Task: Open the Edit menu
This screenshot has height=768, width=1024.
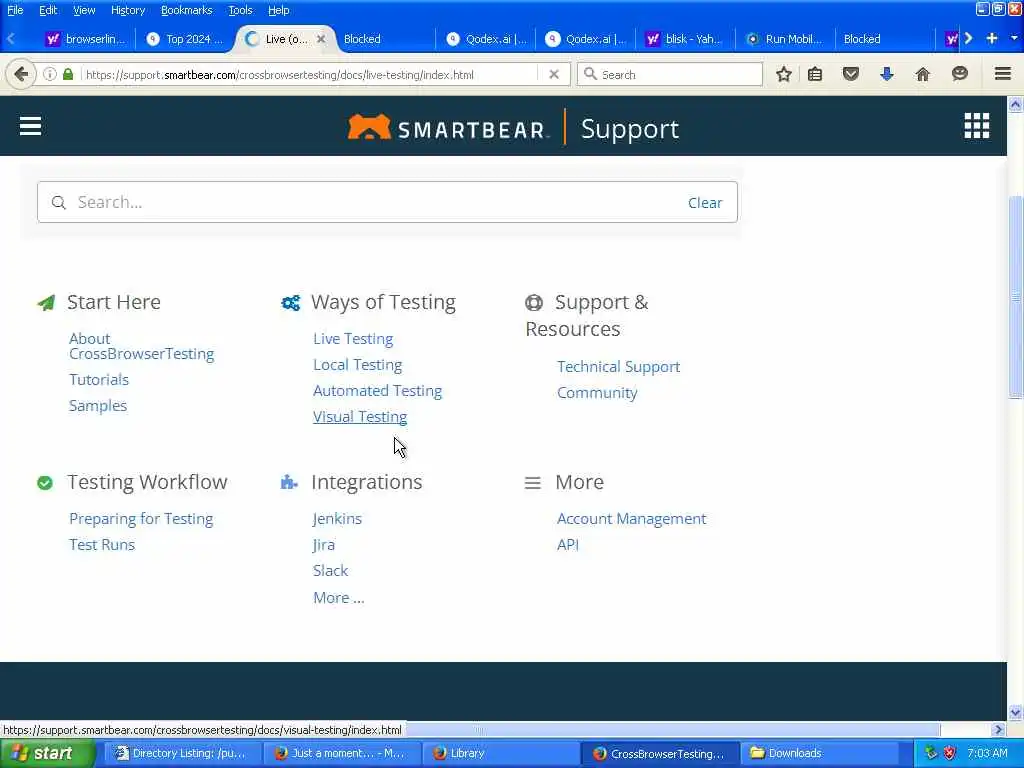Action: click(48, 10)
